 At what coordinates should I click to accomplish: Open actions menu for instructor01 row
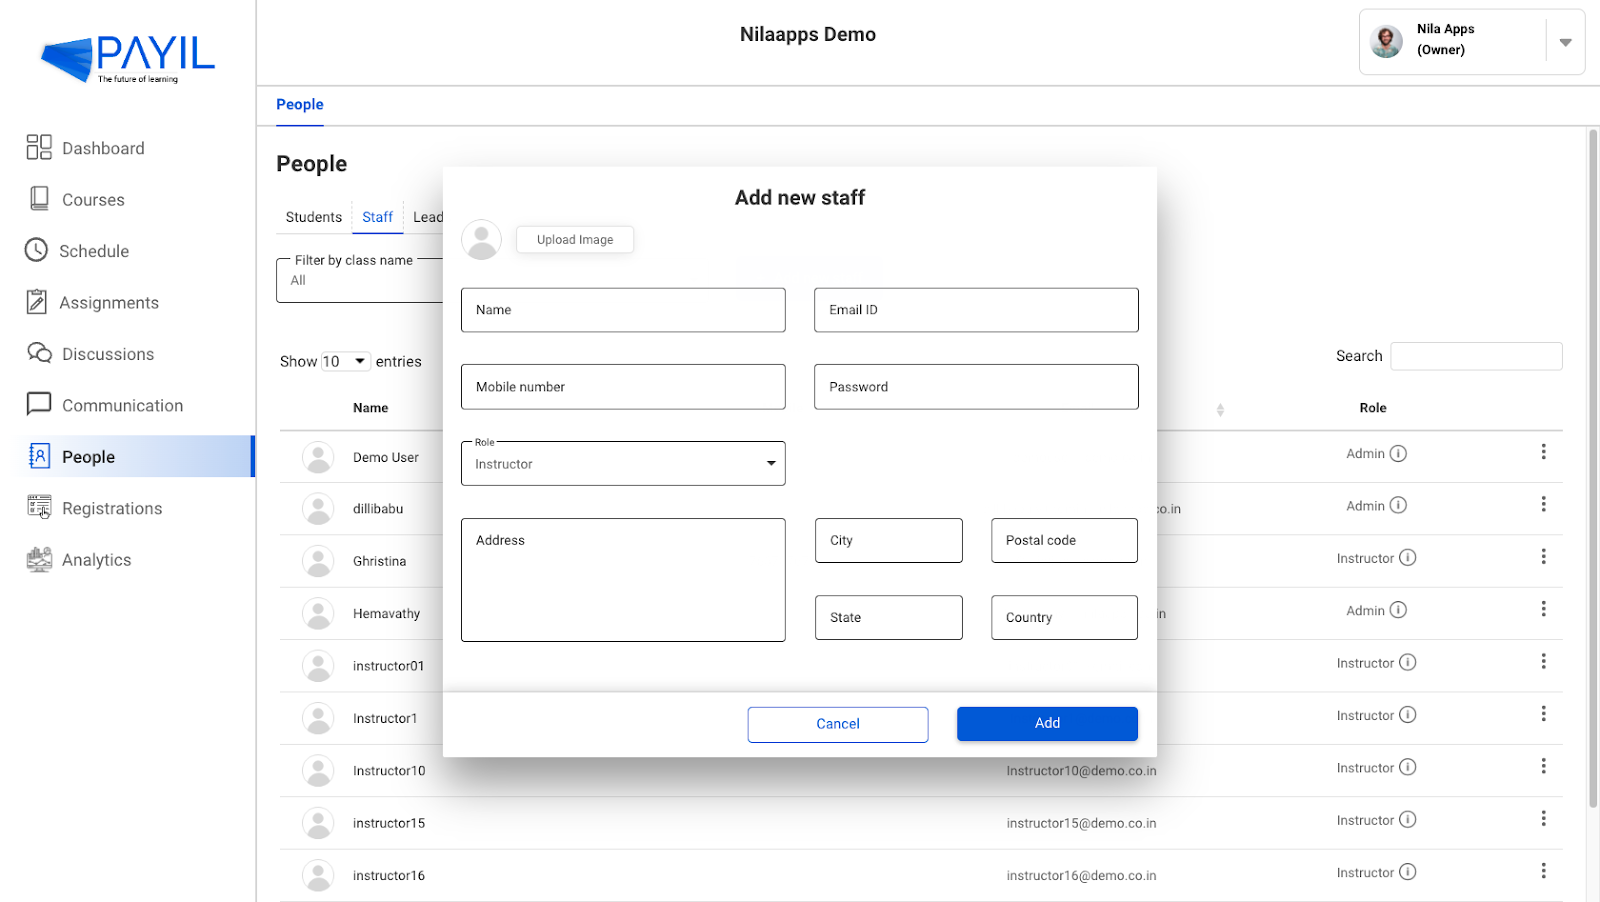click(1543, 661)
